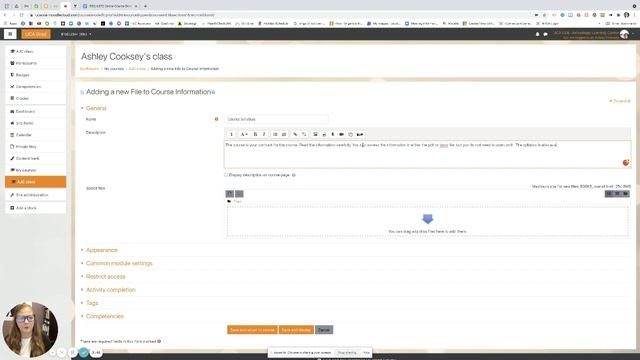Click manage files icon in editor

coord(351,134)
